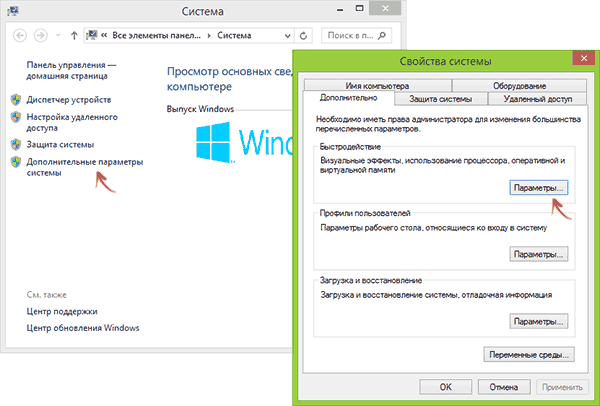Click the Back navigation arrow
600x406 pixels.
(x=21, y=34)
